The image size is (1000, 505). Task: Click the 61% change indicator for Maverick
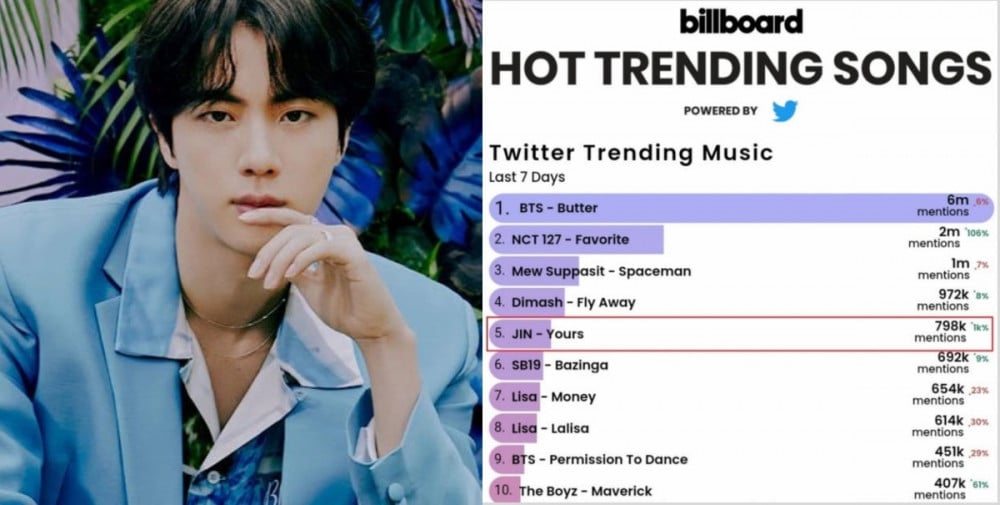coord(979,485)
